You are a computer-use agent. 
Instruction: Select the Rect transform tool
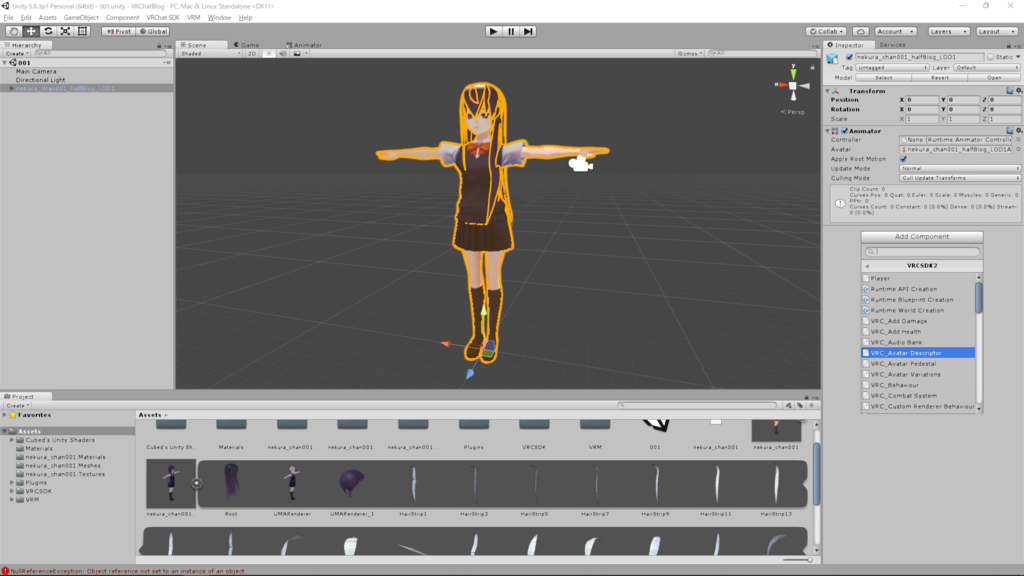click(x=82, y=31)
